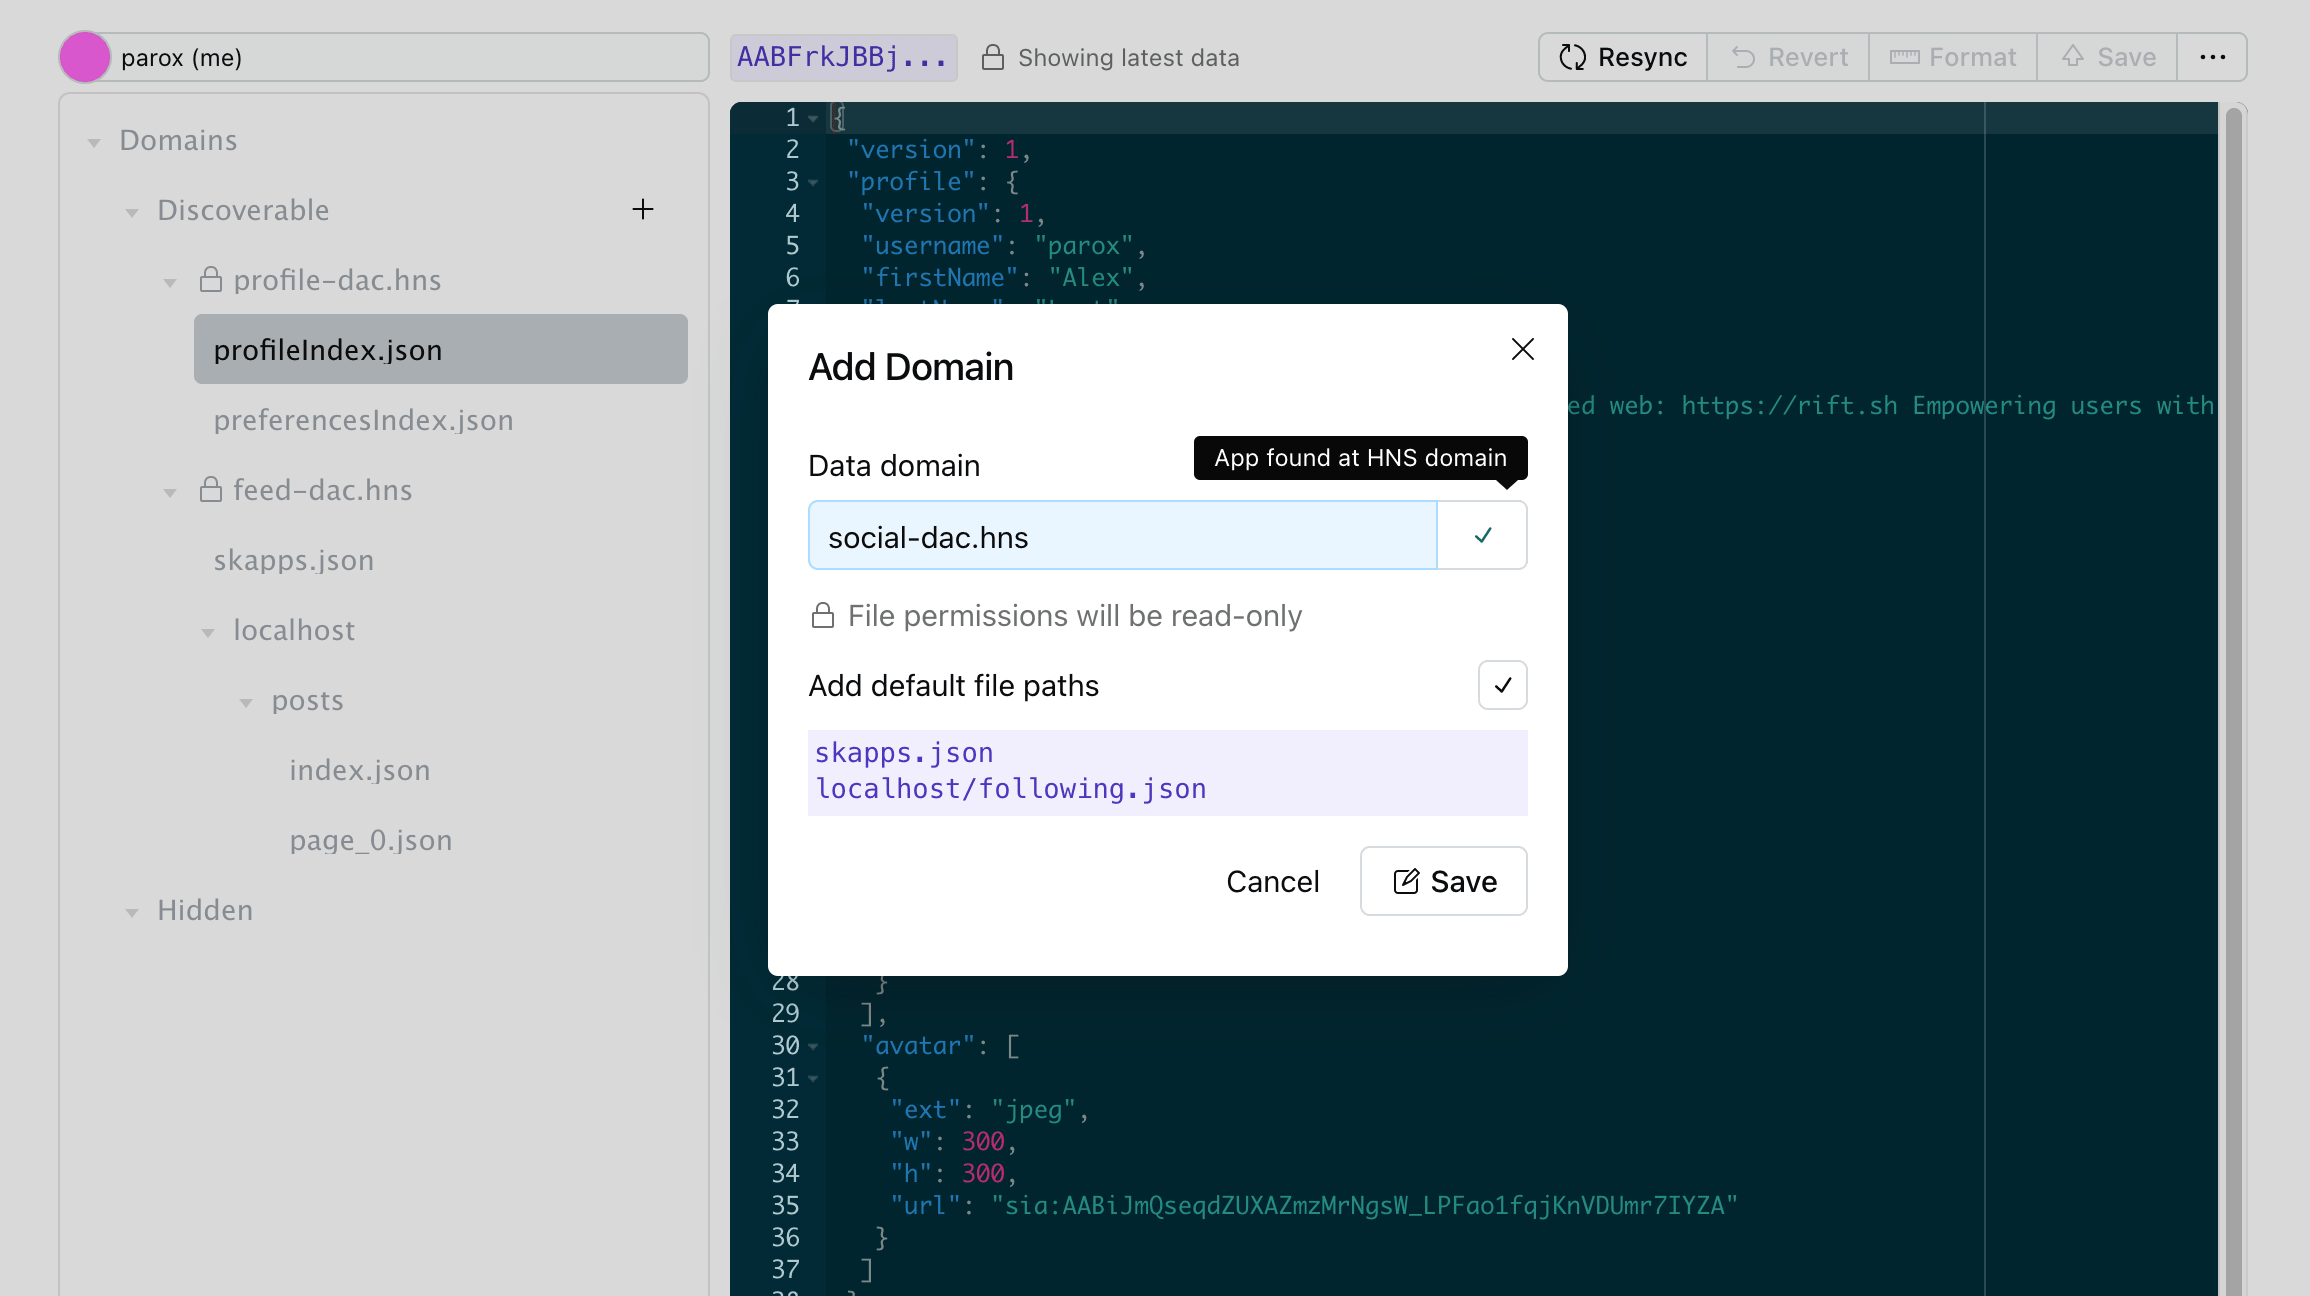Click the domain validation checkmark button

1482,536
